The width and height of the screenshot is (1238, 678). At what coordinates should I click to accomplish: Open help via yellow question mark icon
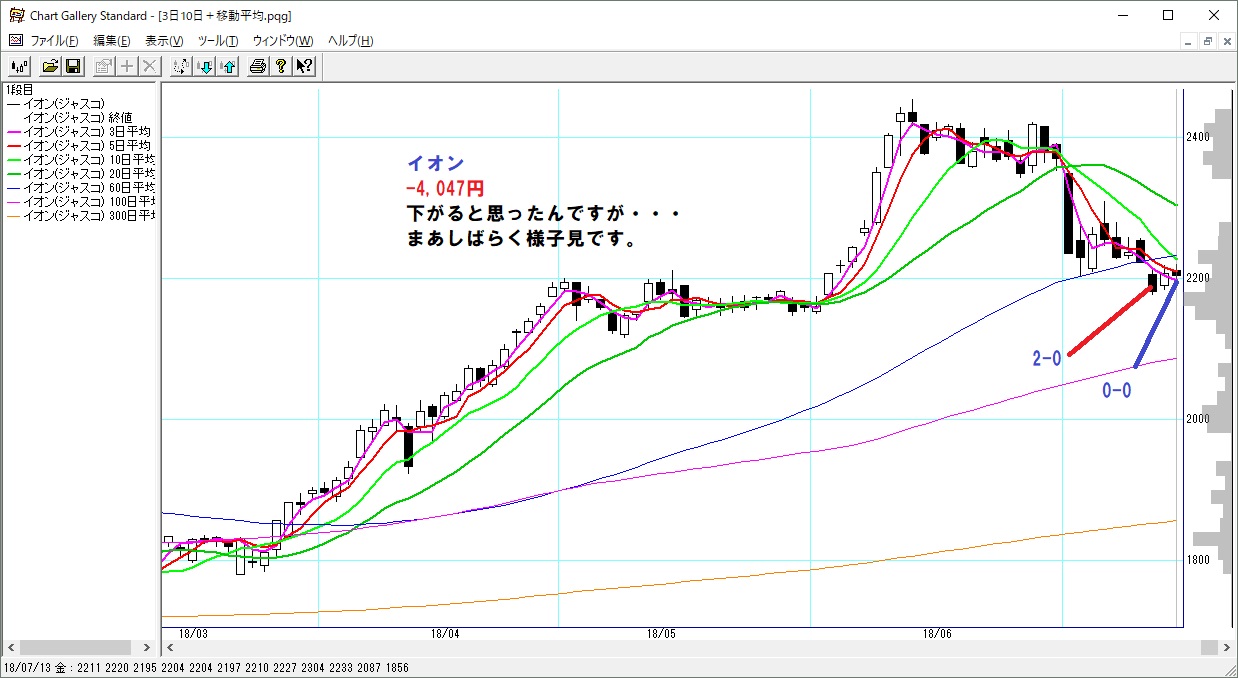pyautogui.click(x=281, y=66)
